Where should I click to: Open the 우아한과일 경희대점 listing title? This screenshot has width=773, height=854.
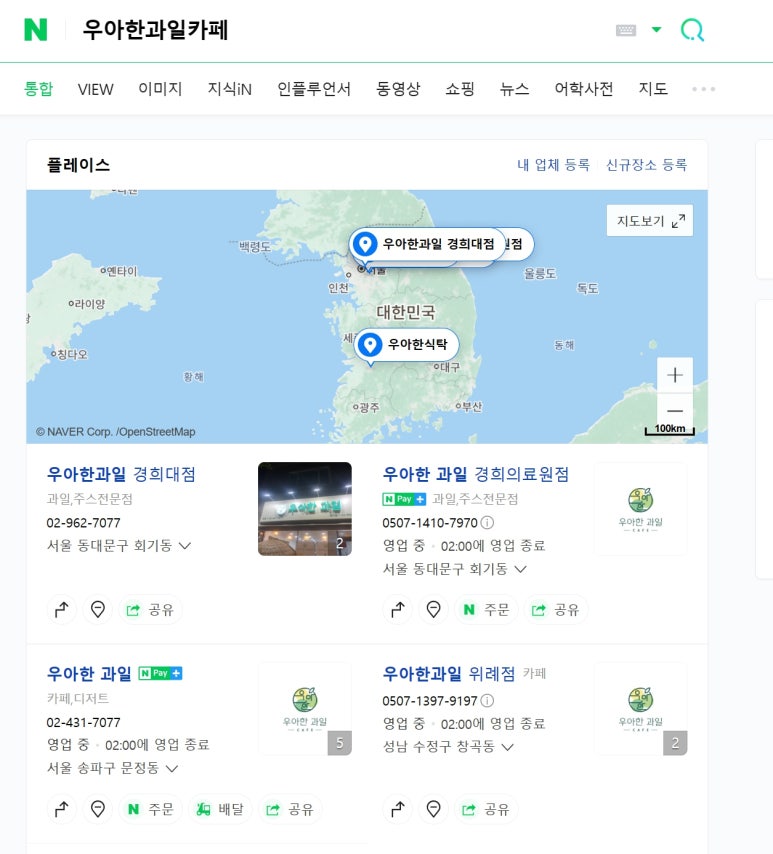coord(121,474)
